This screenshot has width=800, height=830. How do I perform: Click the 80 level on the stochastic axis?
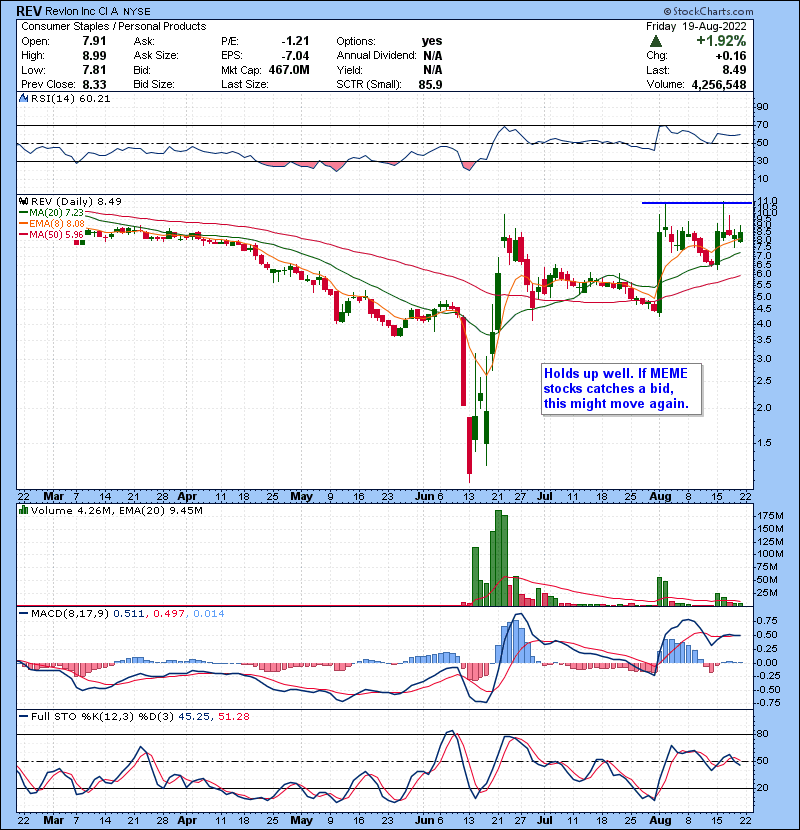point(763,734)
